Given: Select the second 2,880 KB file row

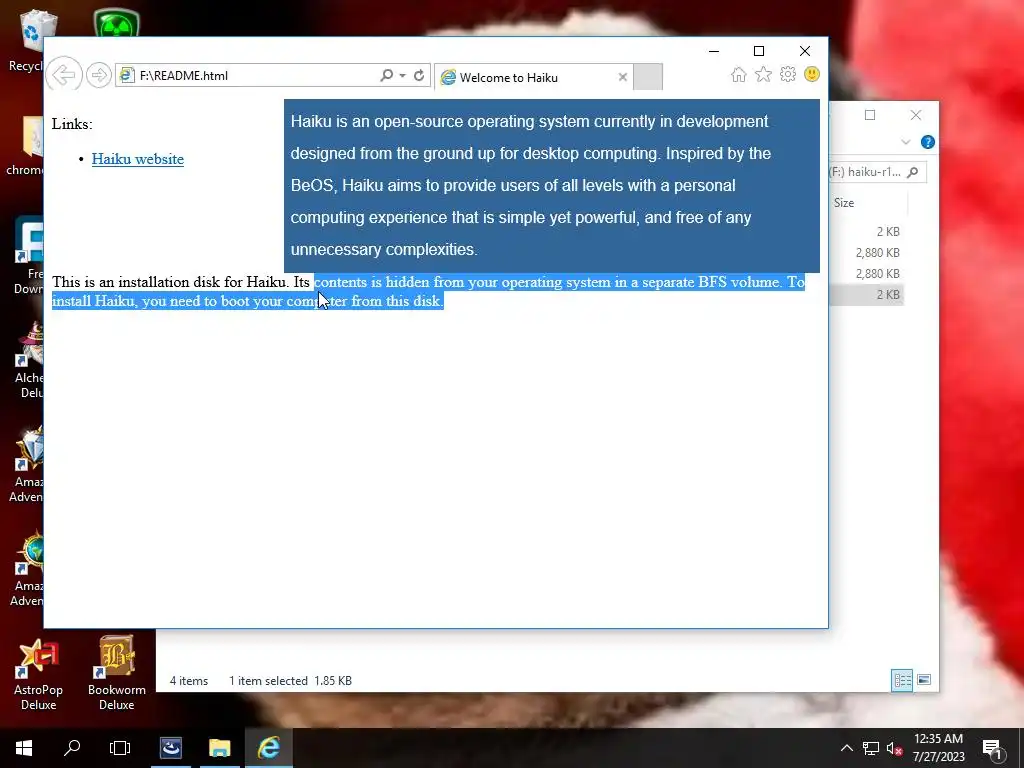Looking at the screenshot, I should coord(867,273).
